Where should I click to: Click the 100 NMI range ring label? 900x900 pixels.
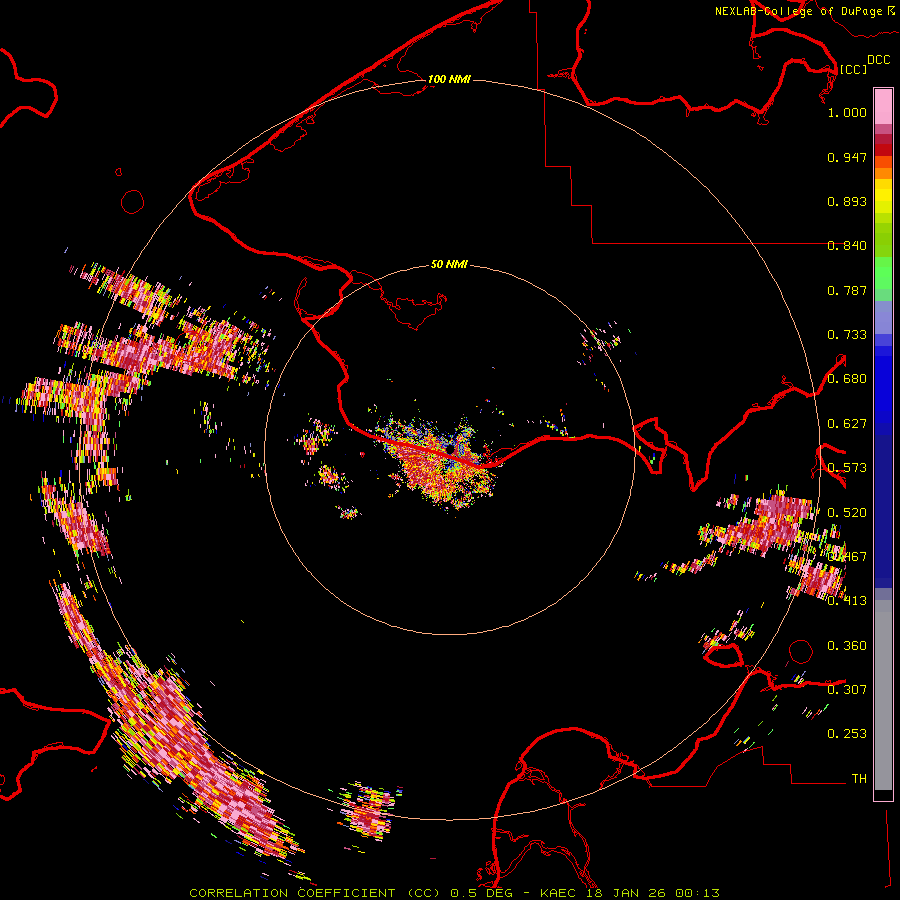pyautogui.click(x=449, y=79)
